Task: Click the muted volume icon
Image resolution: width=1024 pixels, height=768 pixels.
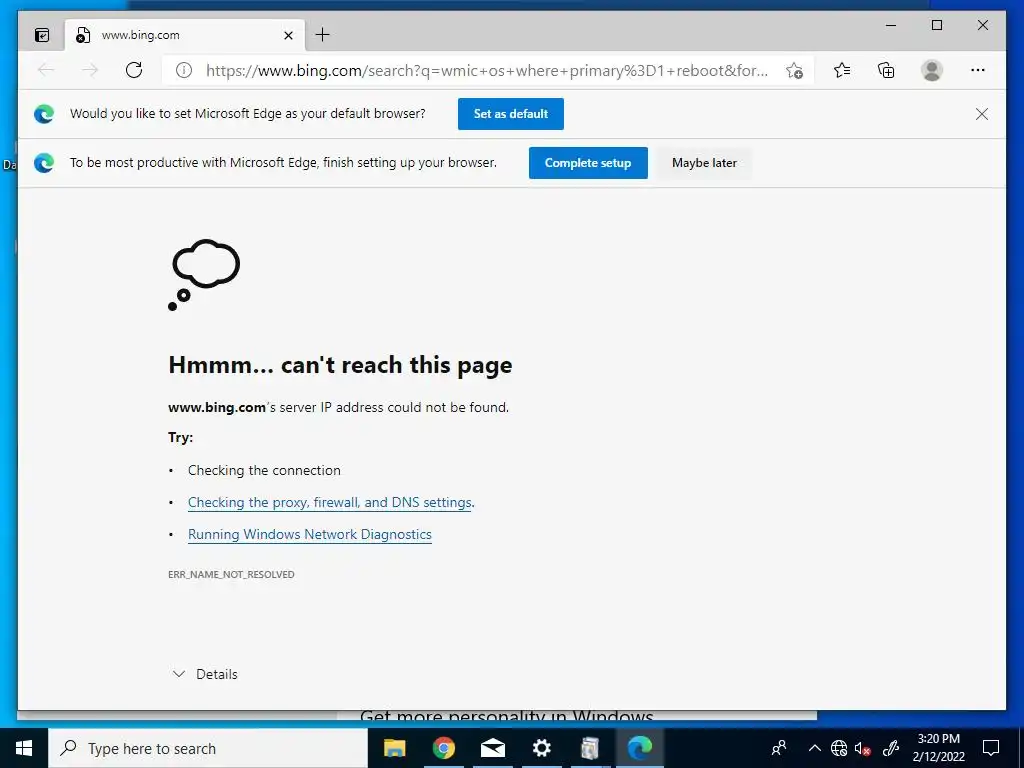Action: pyautogui.click(x=863, y=748)
